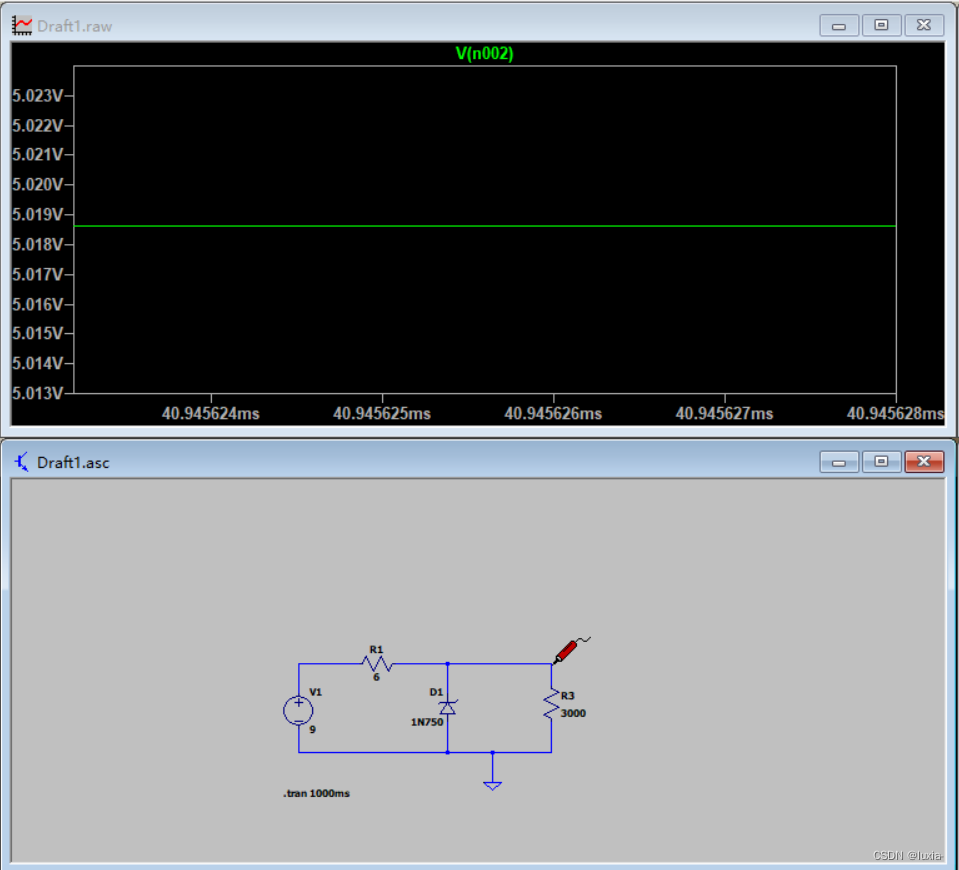Click the D1 reference label
Image resolution: width=959 pixels, height=870 pixels.
[436, 692]
